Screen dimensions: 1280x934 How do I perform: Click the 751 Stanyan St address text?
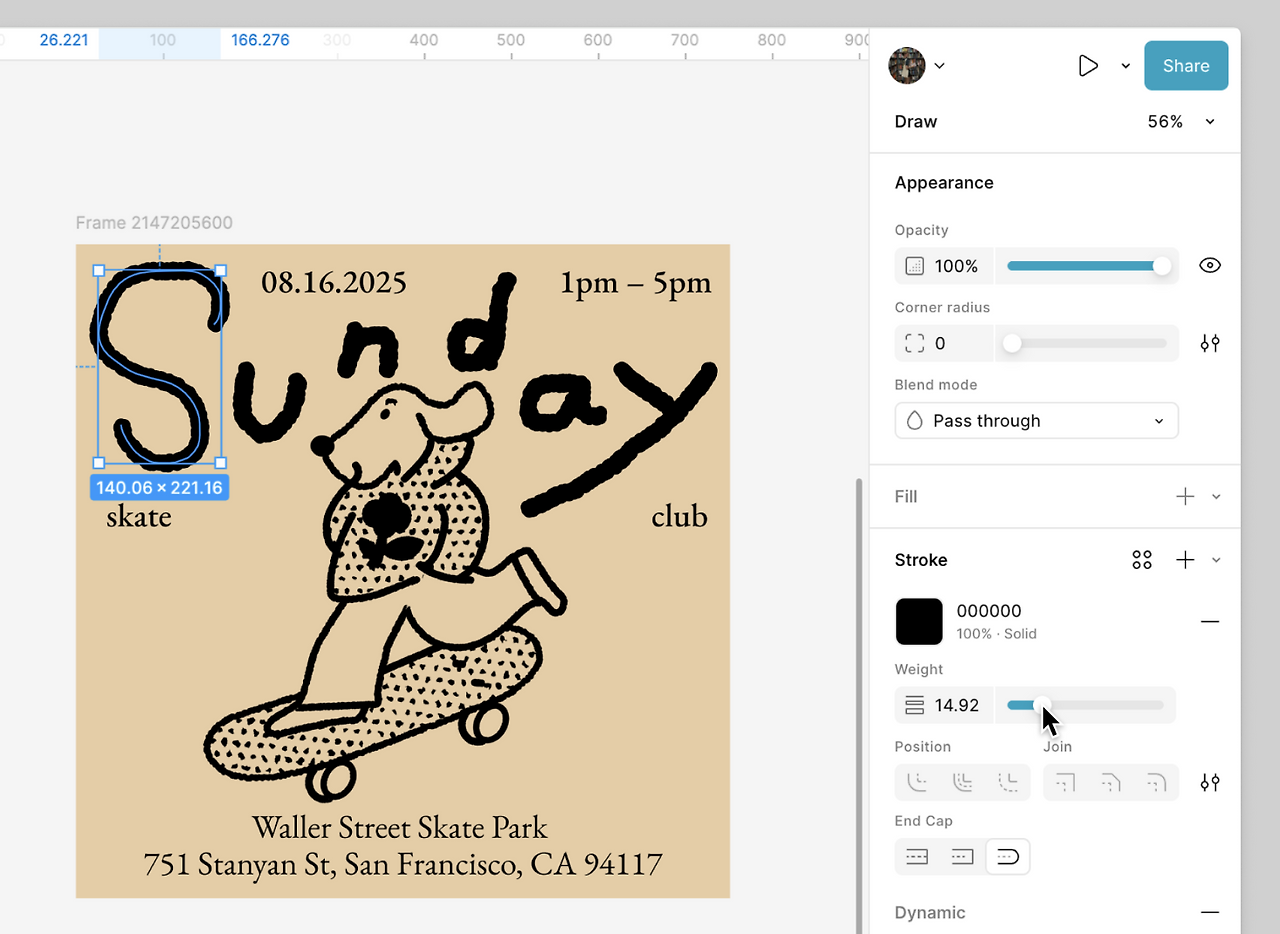coord(403,864)
